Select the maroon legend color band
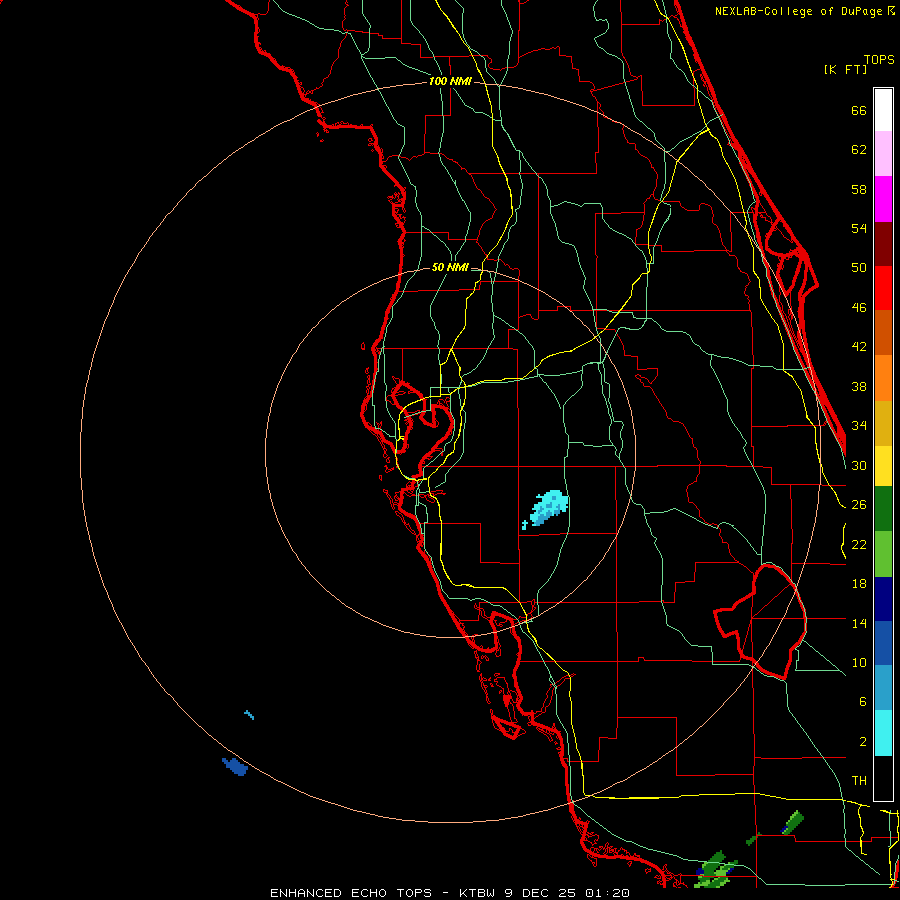Viewport: 900px width, 900px height. point(883,243)
